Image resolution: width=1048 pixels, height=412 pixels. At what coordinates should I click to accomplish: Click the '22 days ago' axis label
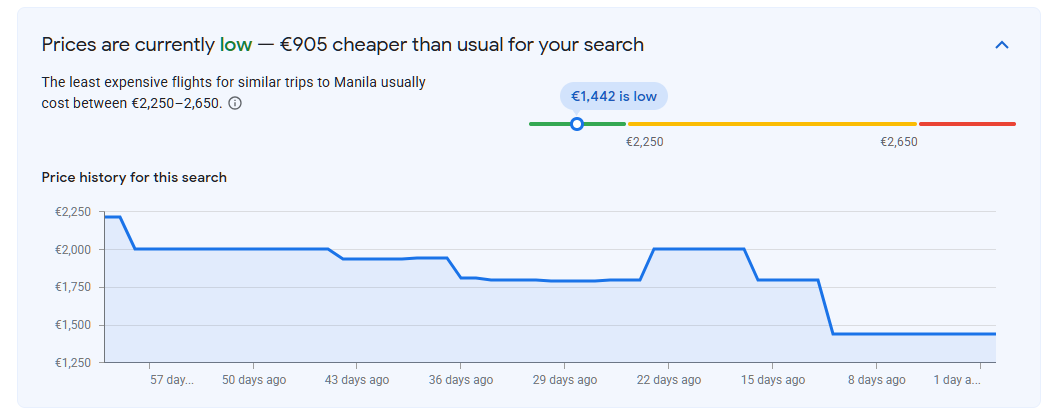tap(669, 380)
